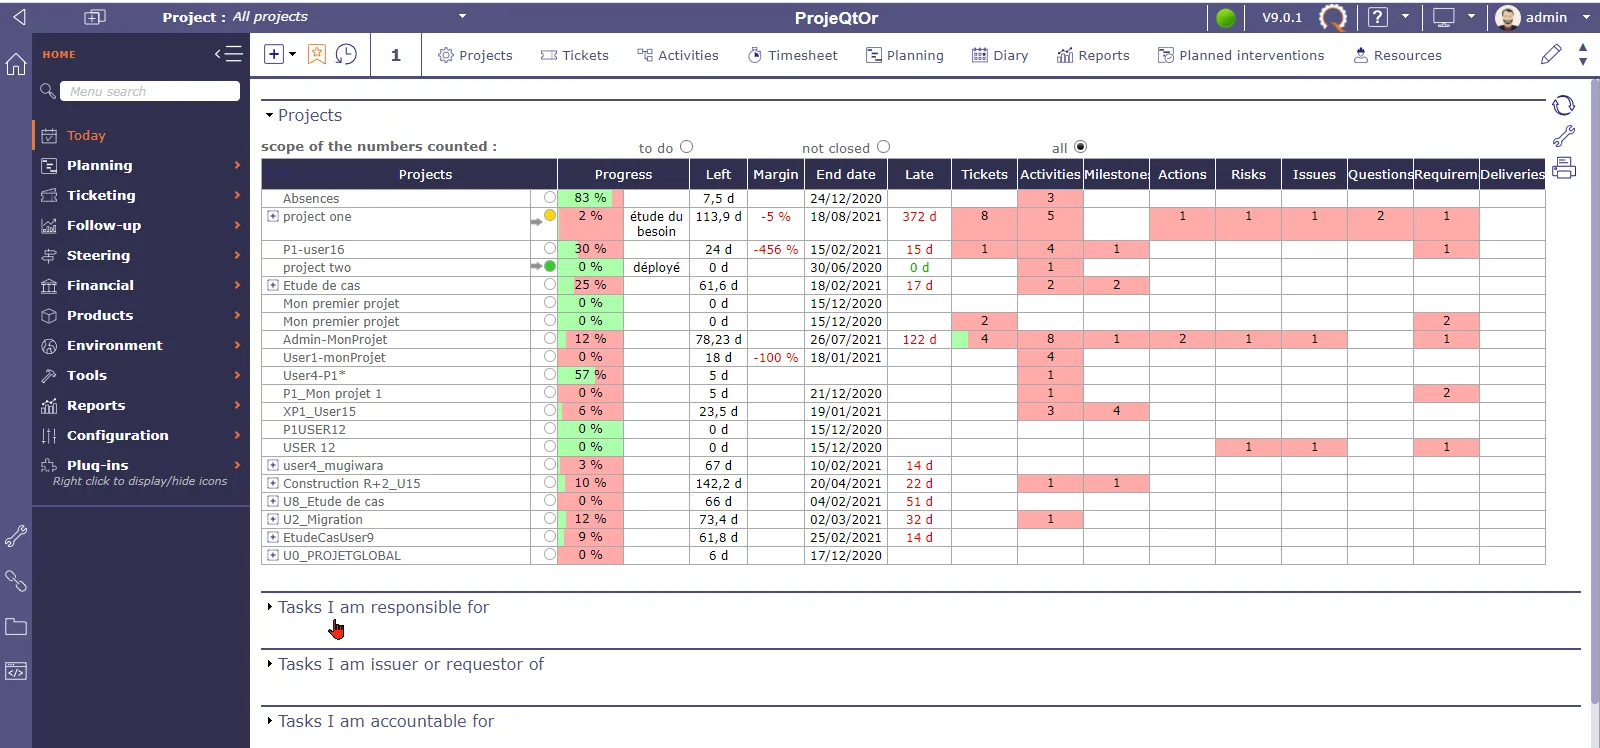Open the Tickets tab
The width and height of the screenshot is (1600, 748).
tap(574, 55)
